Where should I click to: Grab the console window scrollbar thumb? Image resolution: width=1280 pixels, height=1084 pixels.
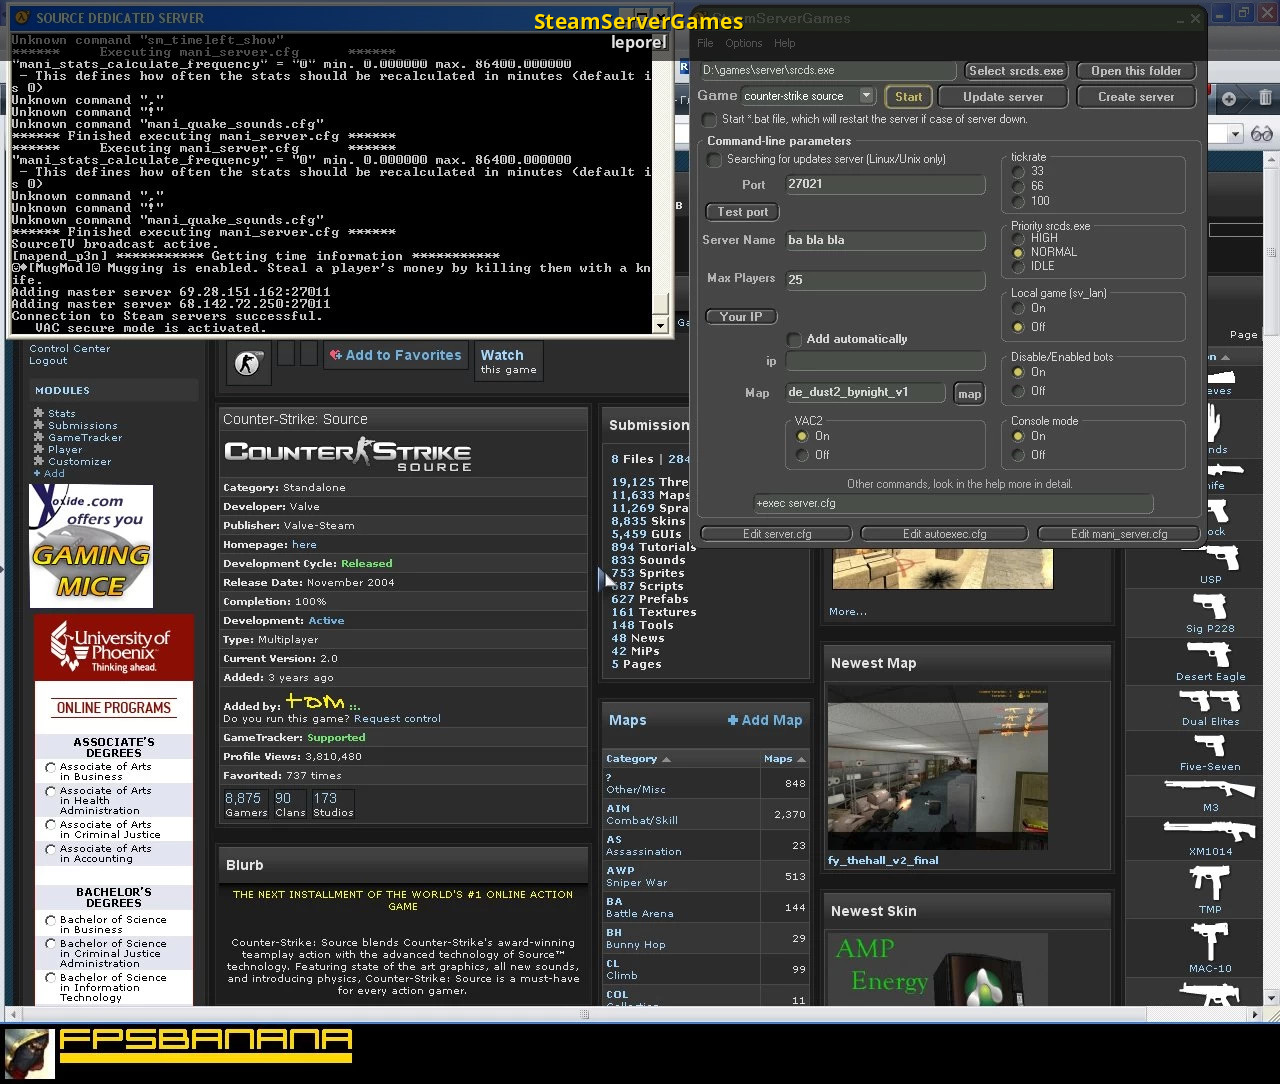pos(660,305)
